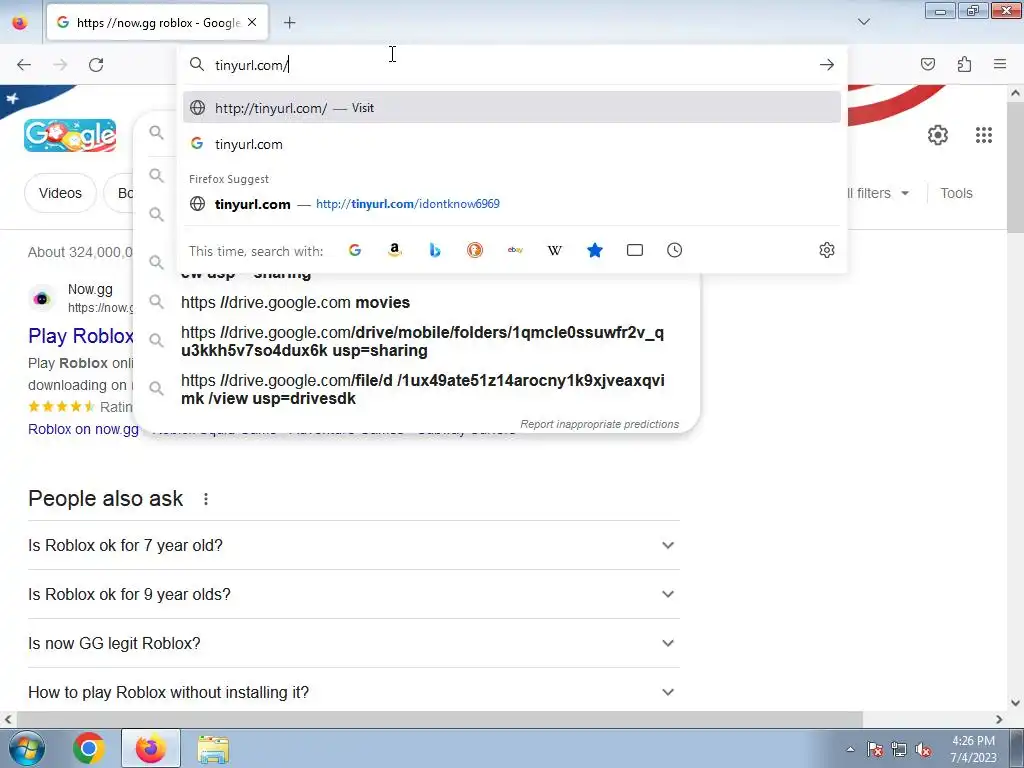Click the Google holiday doodle logo
1024x768 pixels.
[x=70, y=135]
